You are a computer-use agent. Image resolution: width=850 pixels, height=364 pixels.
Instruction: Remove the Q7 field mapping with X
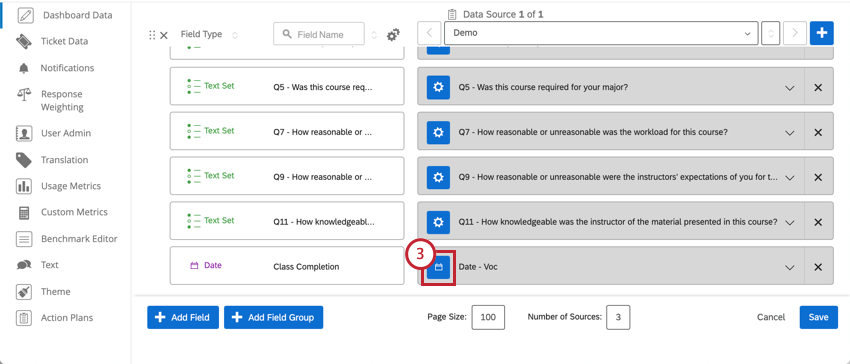coord(819,132)
